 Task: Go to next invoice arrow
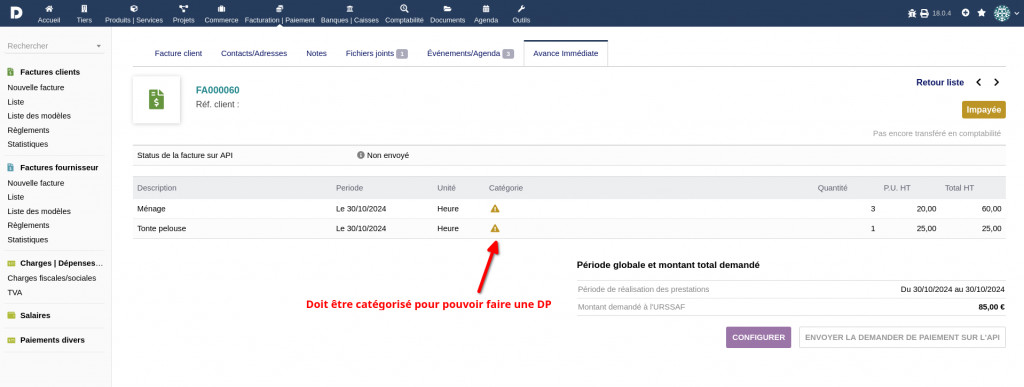coord(997,82)
